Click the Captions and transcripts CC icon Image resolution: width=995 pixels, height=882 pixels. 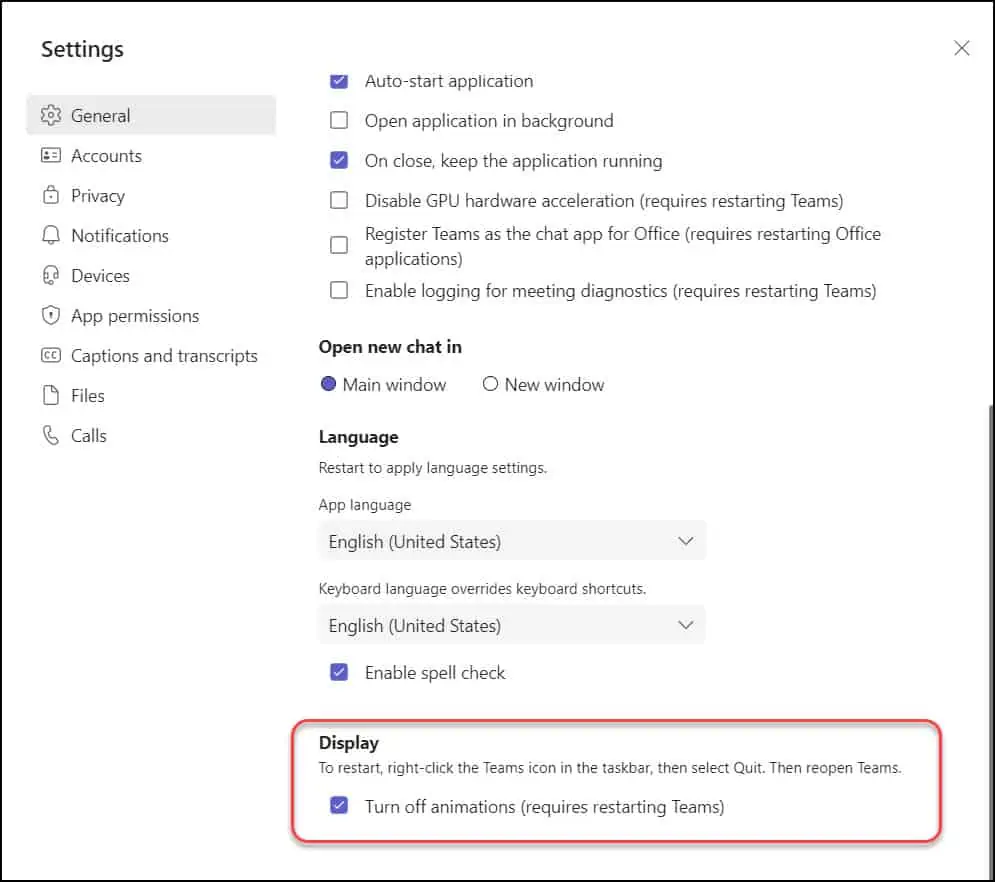(51, 356)
